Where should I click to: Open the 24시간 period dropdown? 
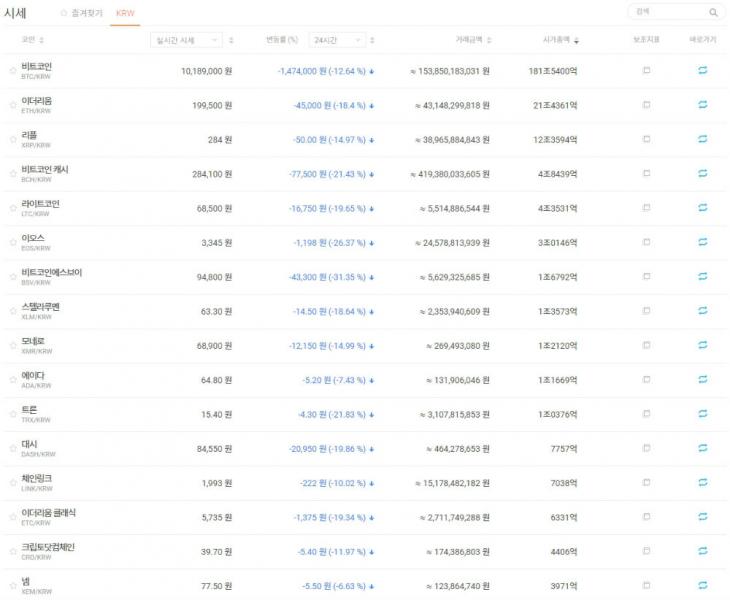tap(337, 40)
